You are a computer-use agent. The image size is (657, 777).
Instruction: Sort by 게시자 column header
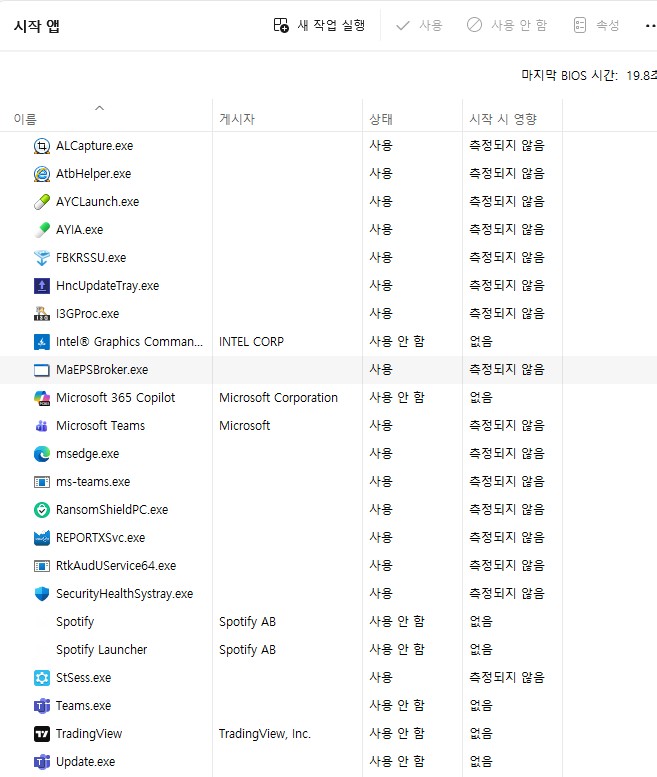click(237, 119)
